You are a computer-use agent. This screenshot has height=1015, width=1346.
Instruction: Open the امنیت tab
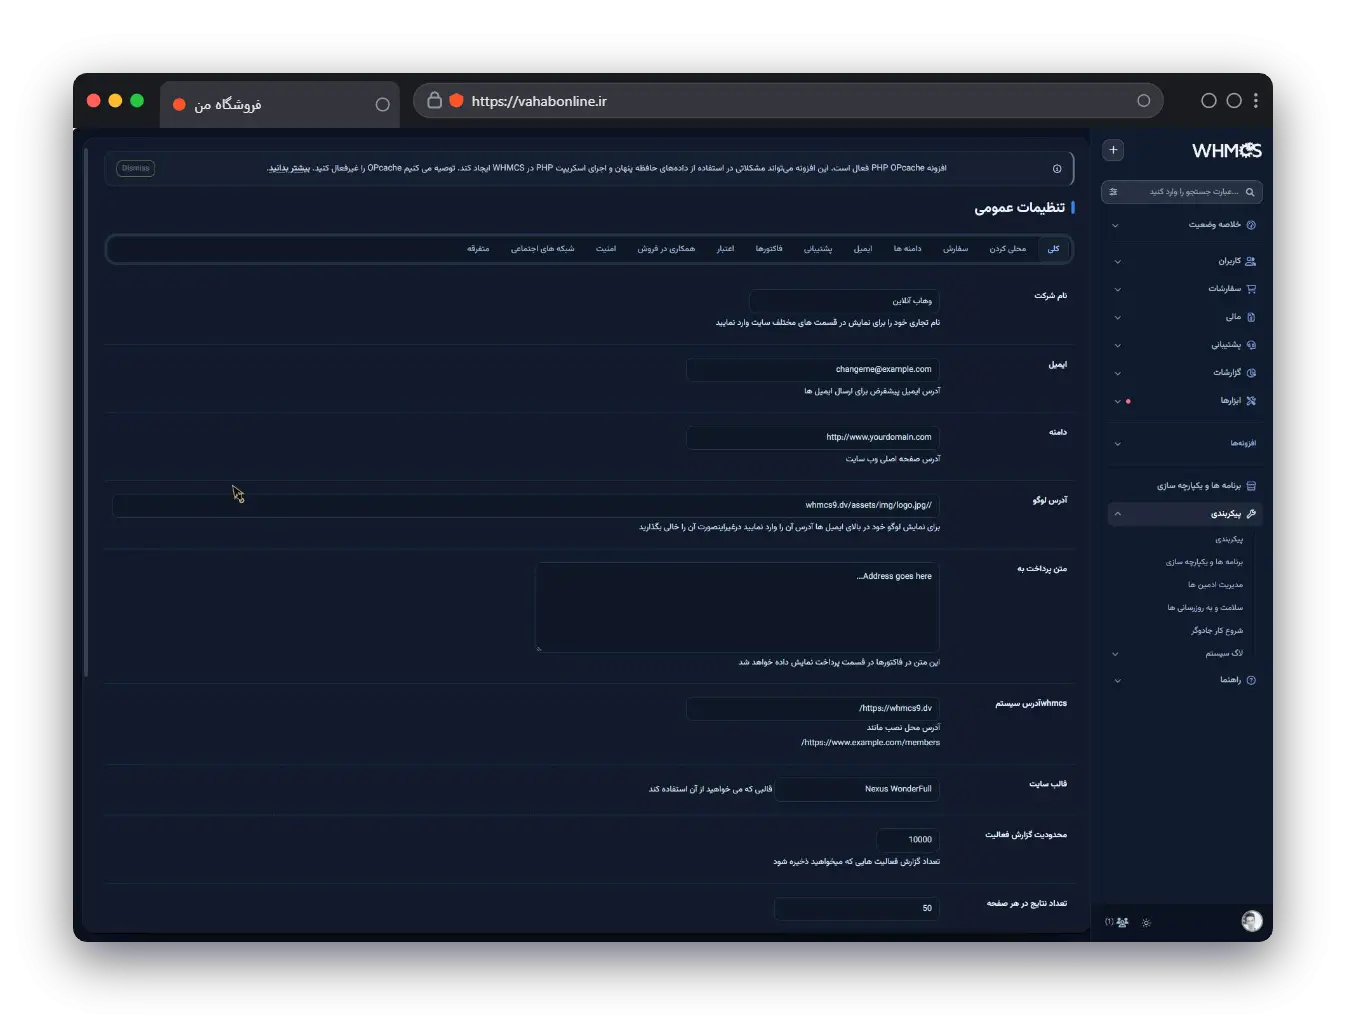point(606,249)
